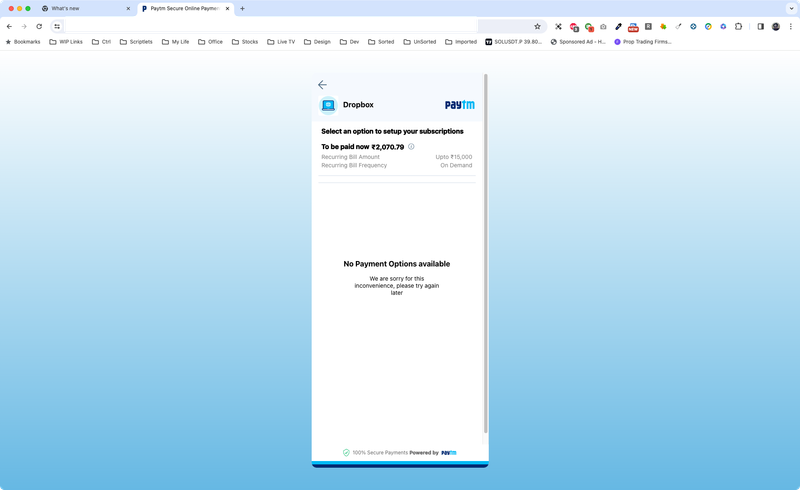The image size is (800, 490).
Task: Bookmark this page with the star icon
Action: pyautogui.click(x=537, y=27)
